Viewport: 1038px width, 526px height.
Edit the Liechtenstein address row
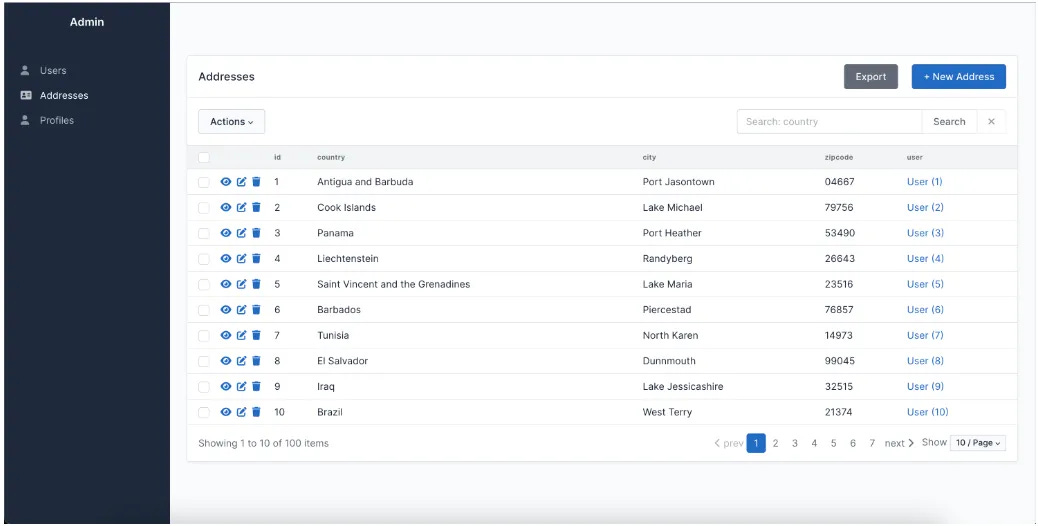coord(242,258)
